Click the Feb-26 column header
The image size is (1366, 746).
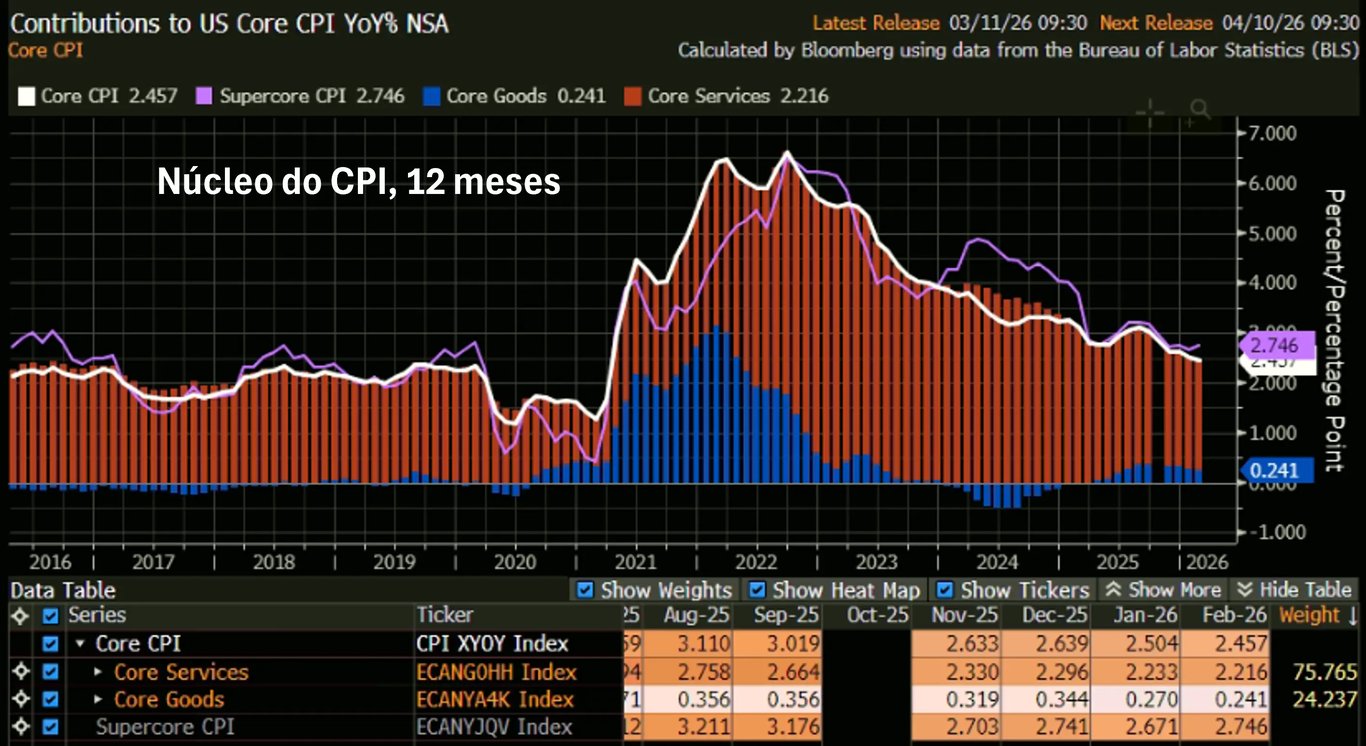click(x=1237, y=615)
